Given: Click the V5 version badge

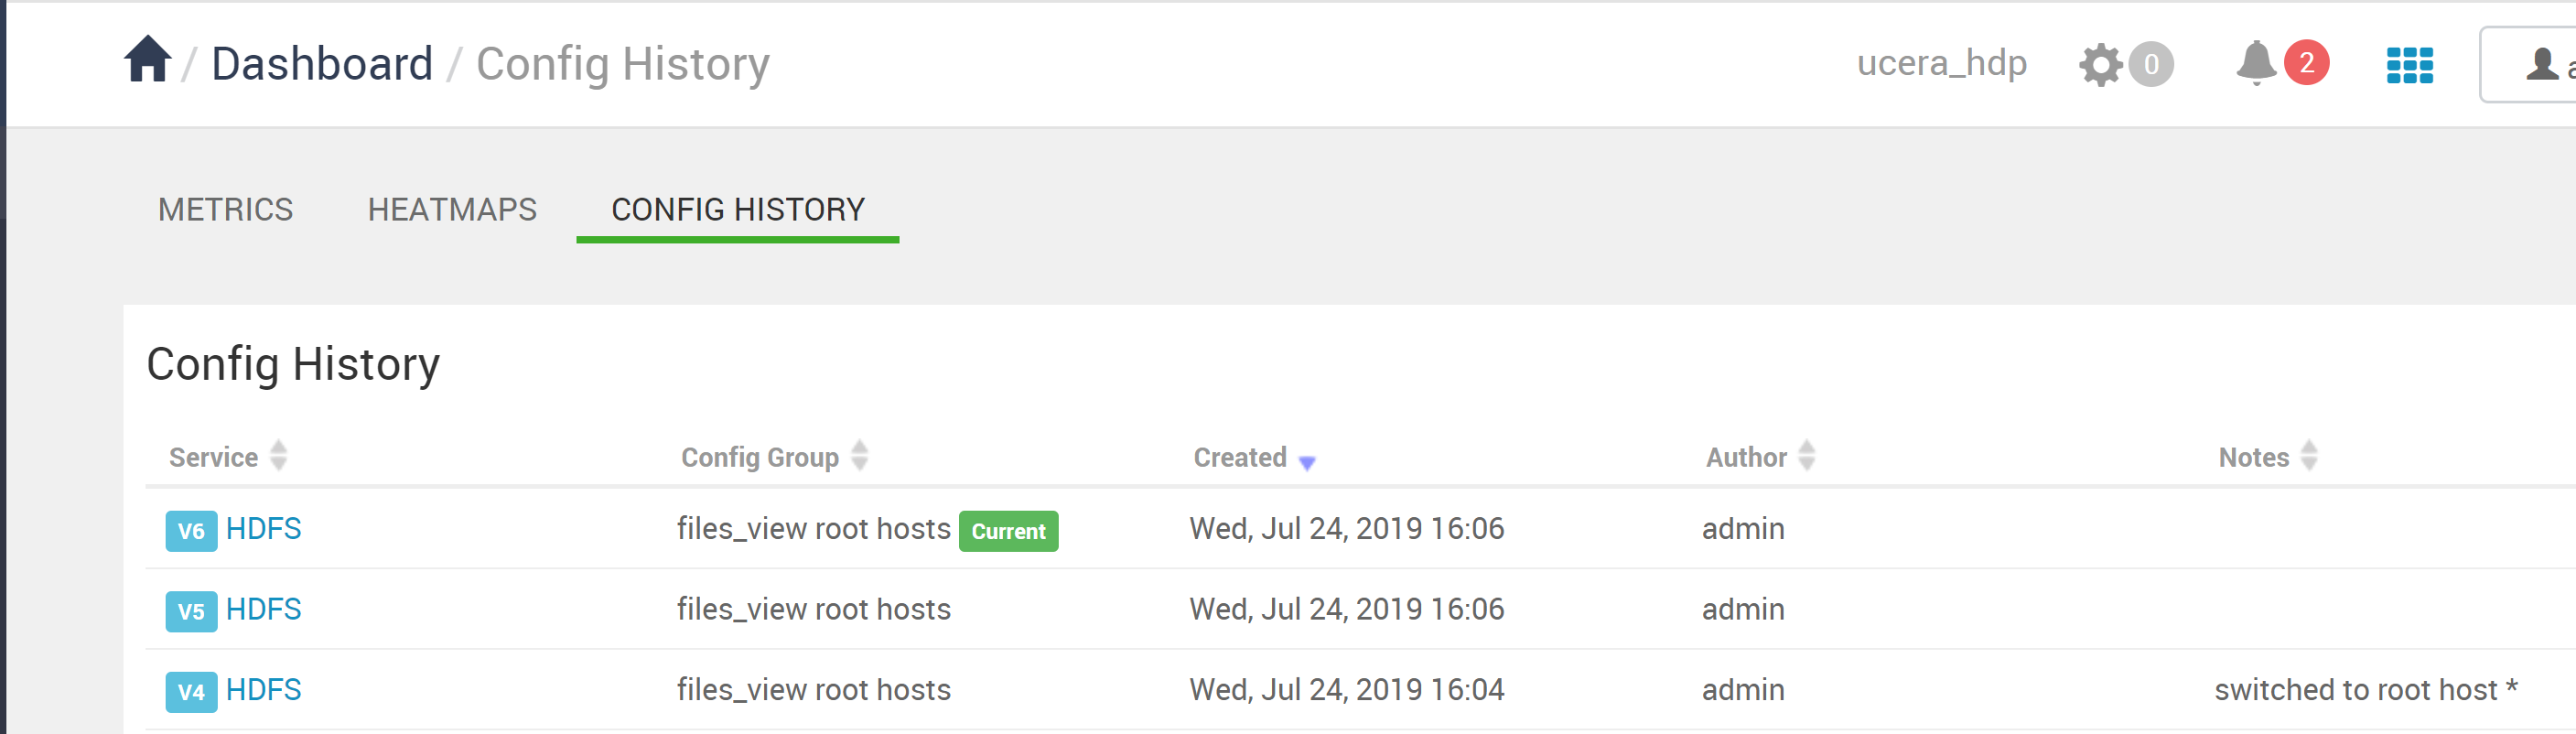Looking at the screenshot, I should (x=190, y=611).
